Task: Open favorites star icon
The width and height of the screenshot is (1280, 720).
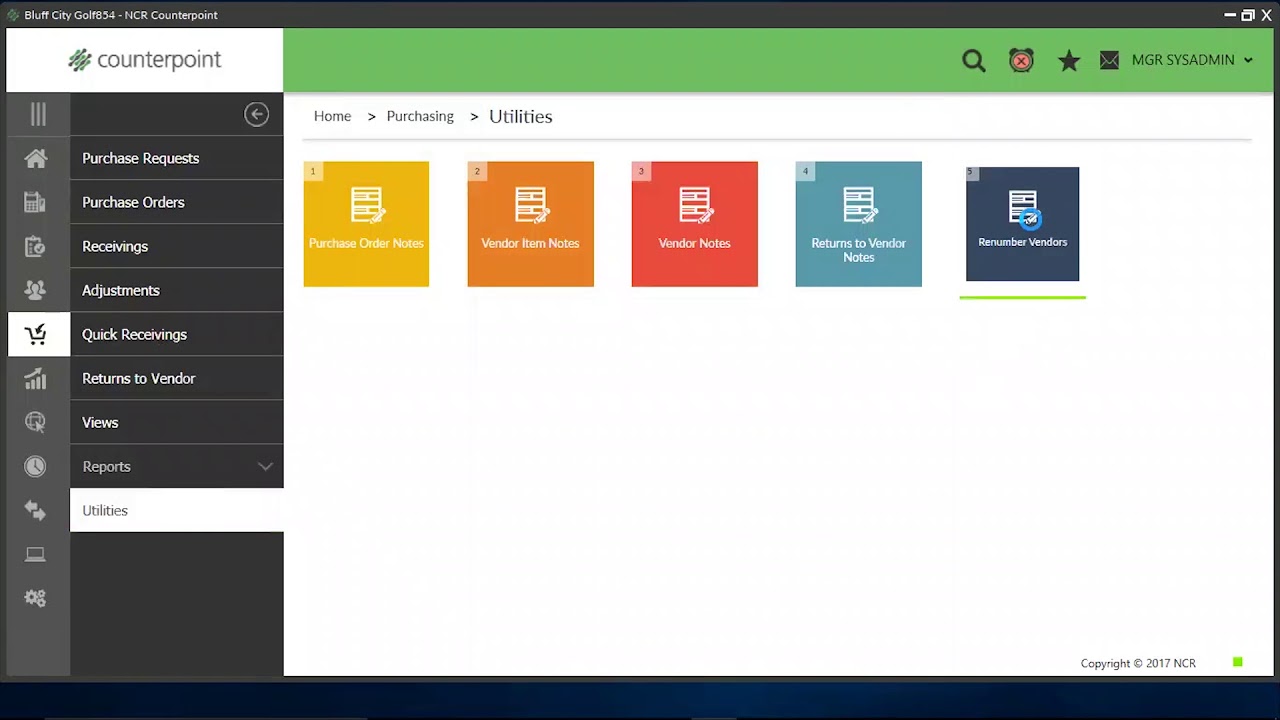Action: click(x=1069, y=61)
